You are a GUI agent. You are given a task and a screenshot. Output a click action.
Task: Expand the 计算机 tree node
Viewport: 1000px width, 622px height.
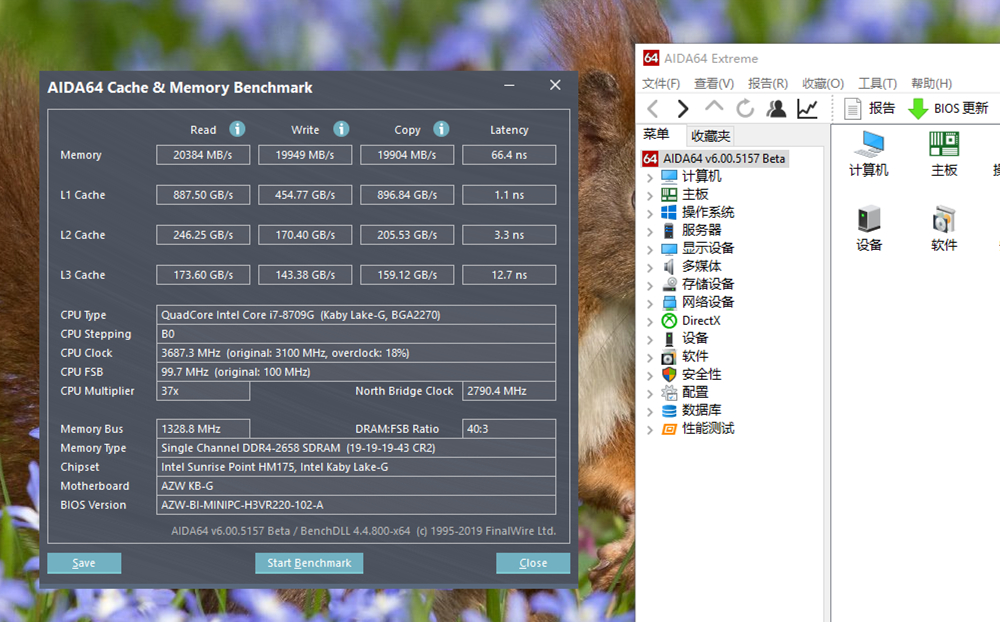[650, 177]
